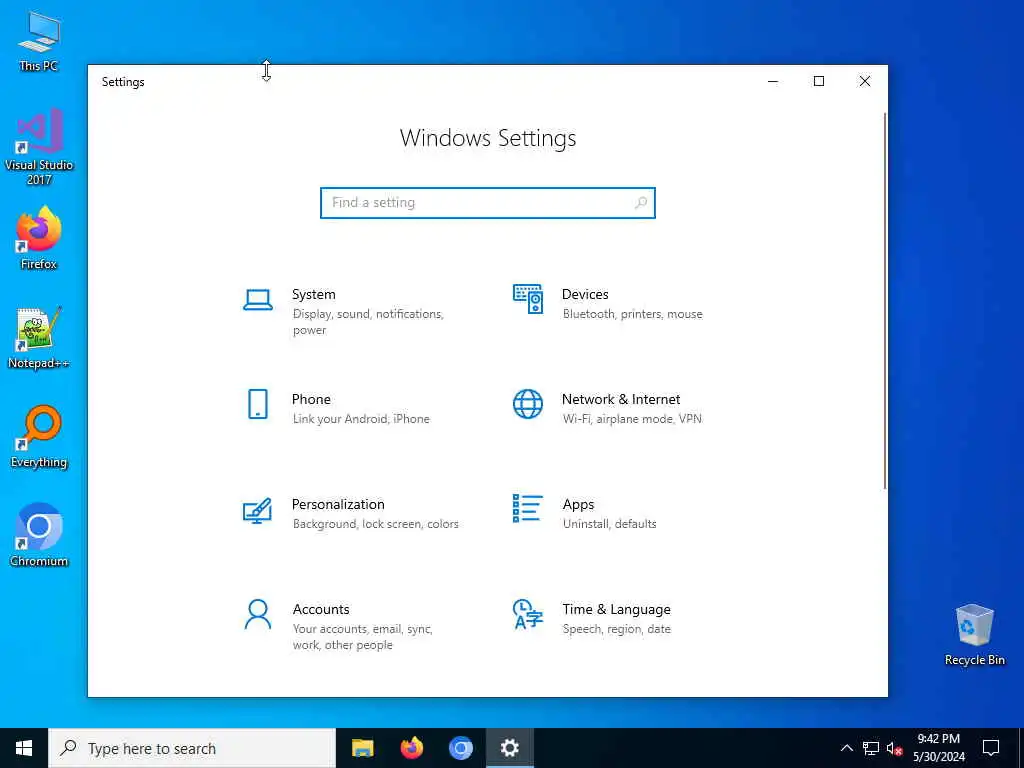The width and height of the screenshot is (1024, 768).
Task: Click the Settings window vertical scrollbar
Action: tap(885, 300)
